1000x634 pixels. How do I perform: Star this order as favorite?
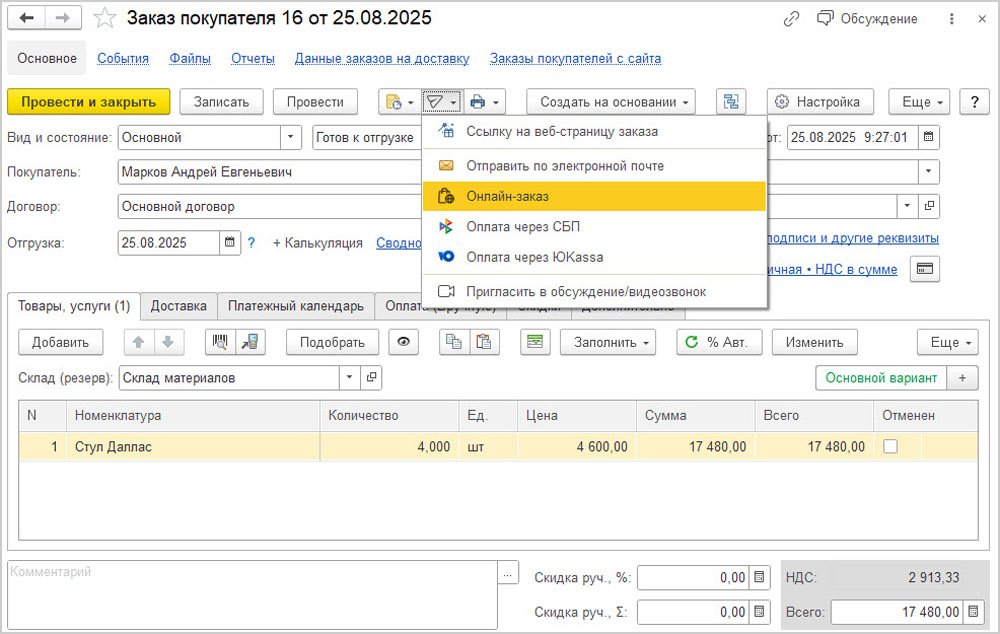(x=104, y=19)
